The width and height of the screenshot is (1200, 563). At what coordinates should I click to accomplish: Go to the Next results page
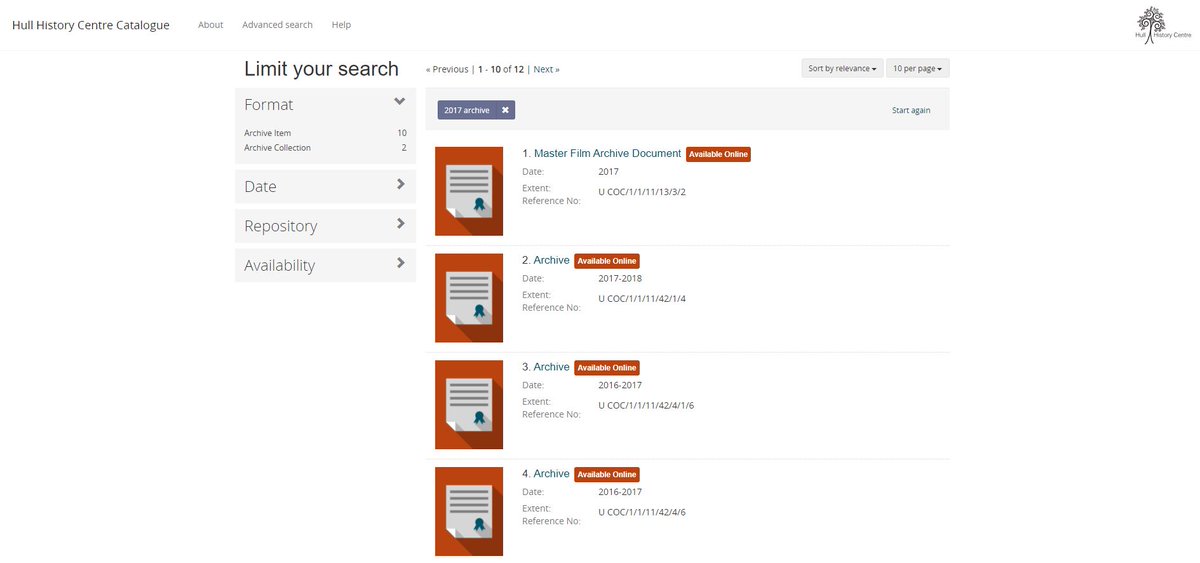coord(546,69)
